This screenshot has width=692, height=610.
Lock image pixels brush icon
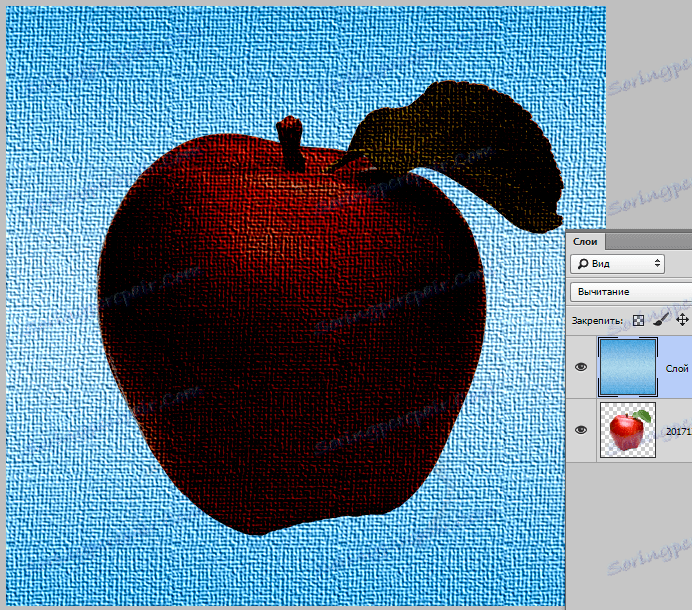point(660,320)
